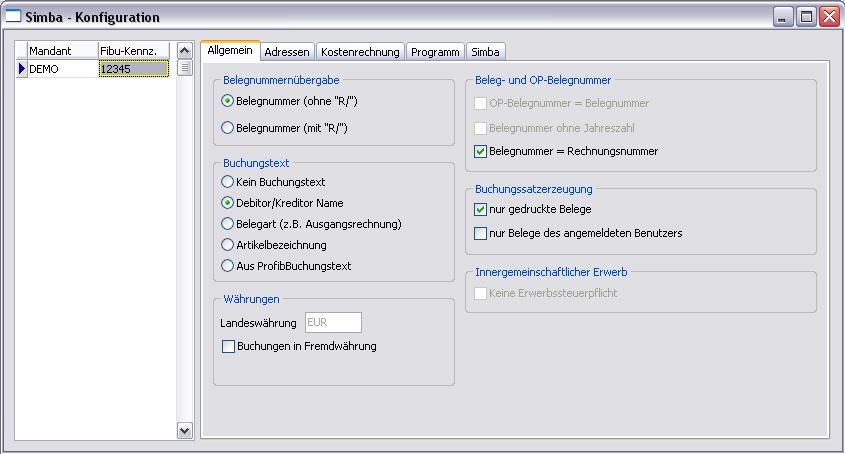Go to the Programm tab
Image resolution: width=845 pixels, height=454 pixels.
click(435, 52)
